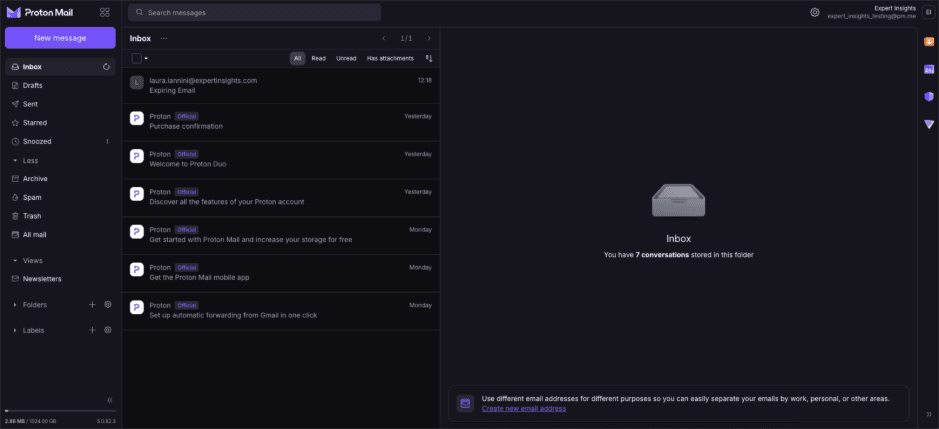Image resolution: width=939 pixels, height=429 pixels.
Task: Open the Contacts side panel icon
Action: [929, 41]
